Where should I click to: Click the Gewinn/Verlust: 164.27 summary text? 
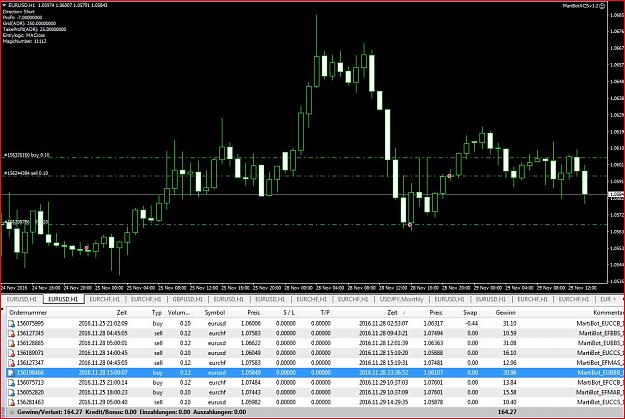pyautogui.click(x=50, y=412)
